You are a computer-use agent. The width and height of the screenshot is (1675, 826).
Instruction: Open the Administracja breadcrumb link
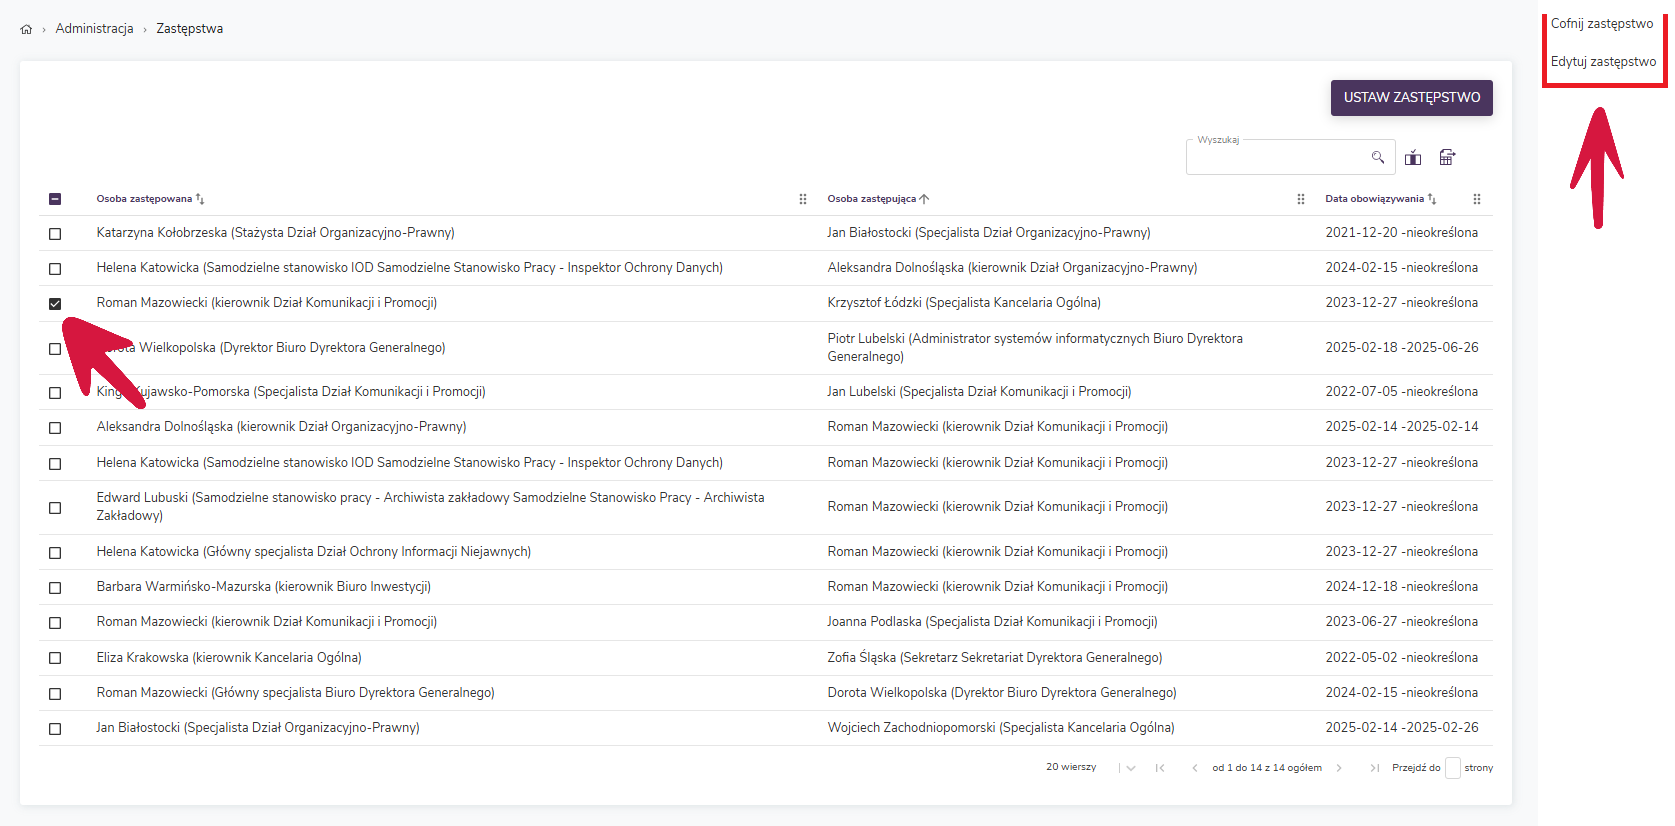pos(94,29)
